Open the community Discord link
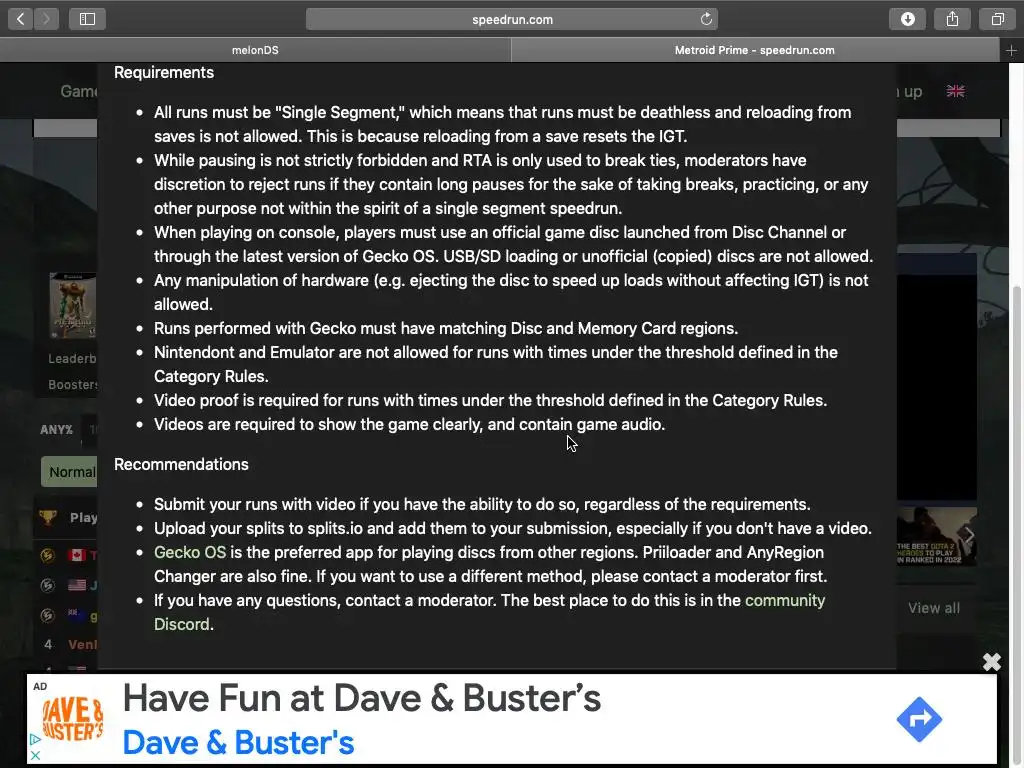The image size is (1024, 768). click(x=490, y=612)
